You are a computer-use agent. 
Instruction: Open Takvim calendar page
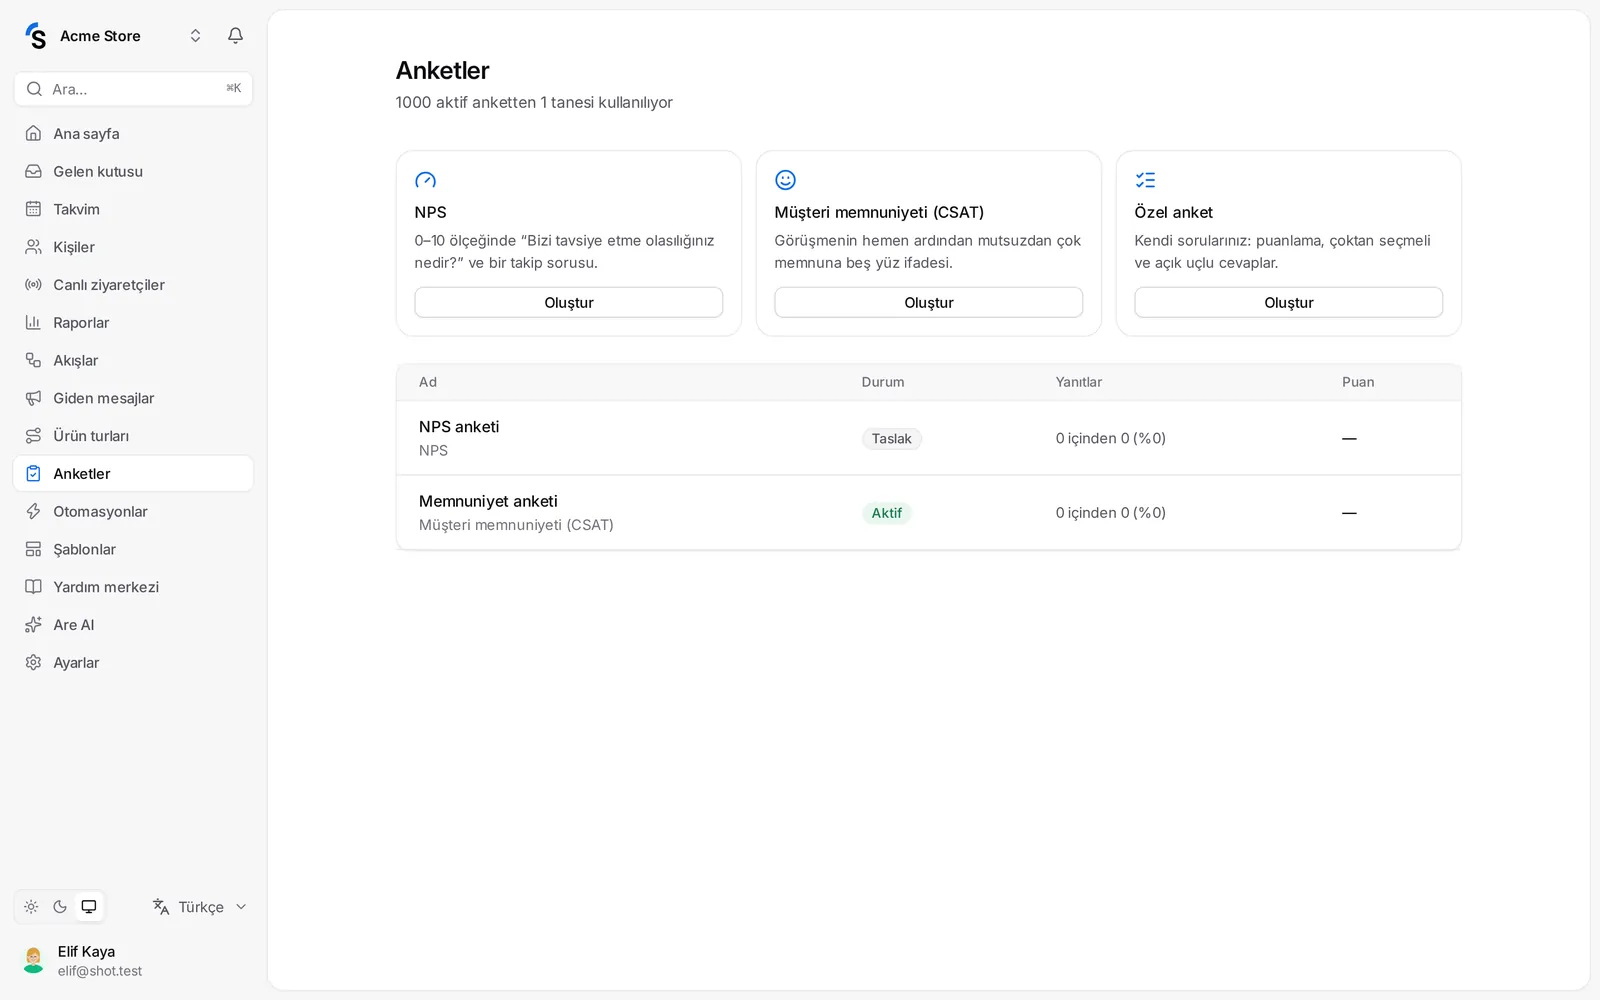point(133,209)
